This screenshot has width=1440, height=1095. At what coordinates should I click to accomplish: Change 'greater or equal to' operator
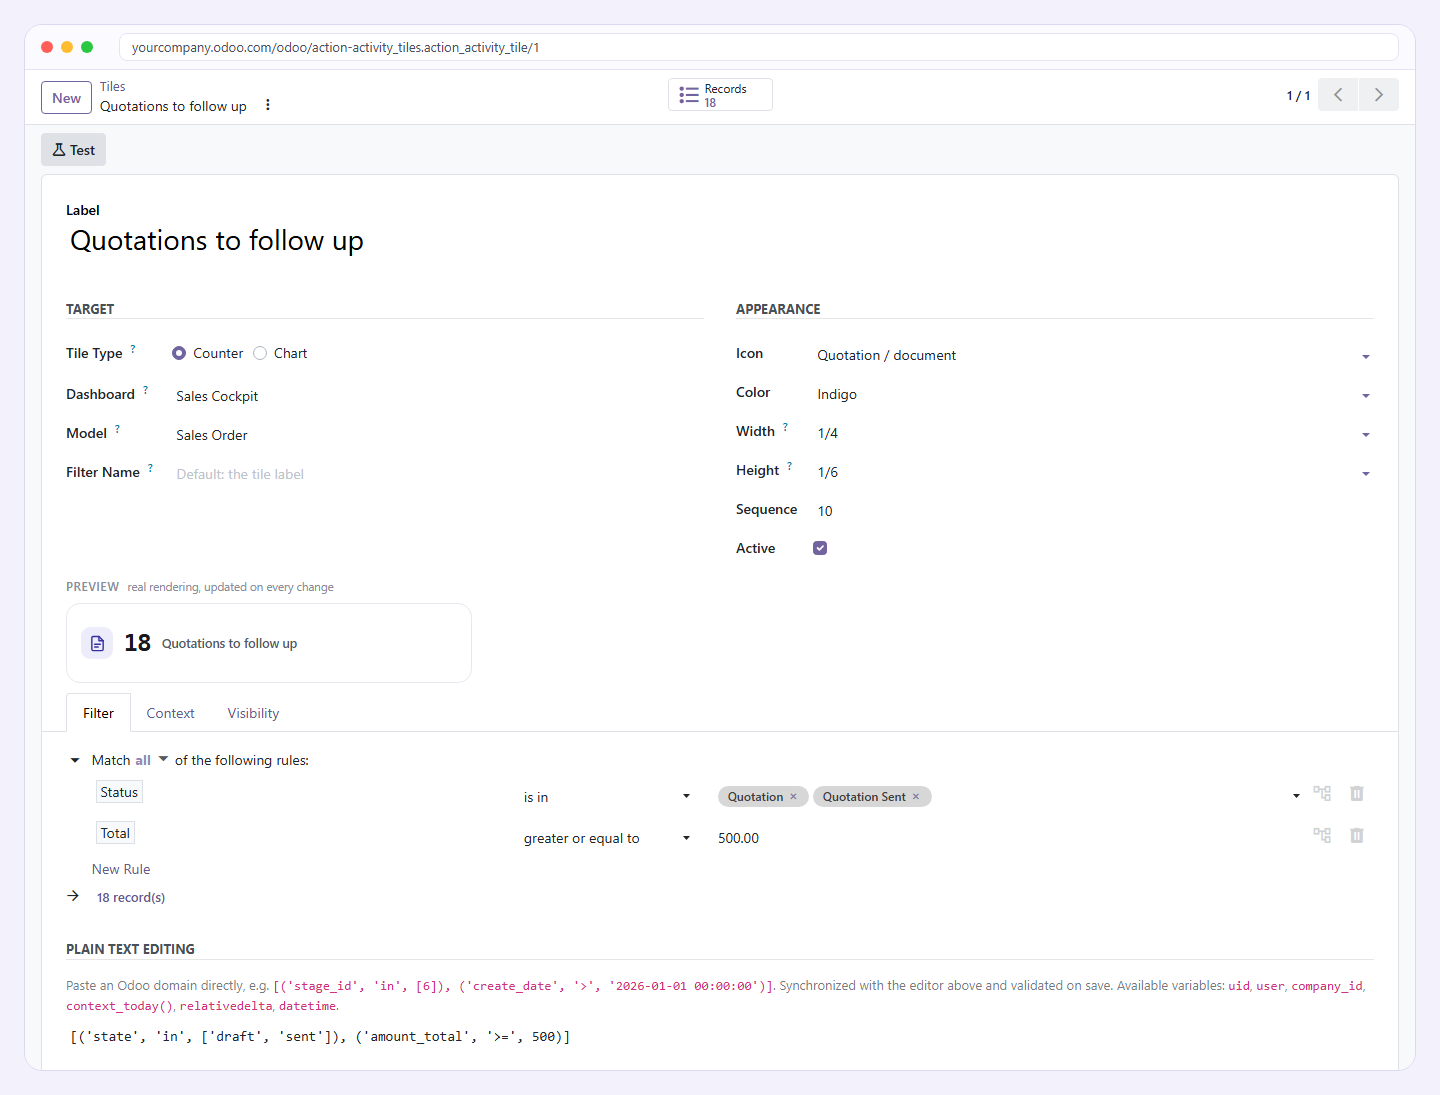[x=607, y=838]
